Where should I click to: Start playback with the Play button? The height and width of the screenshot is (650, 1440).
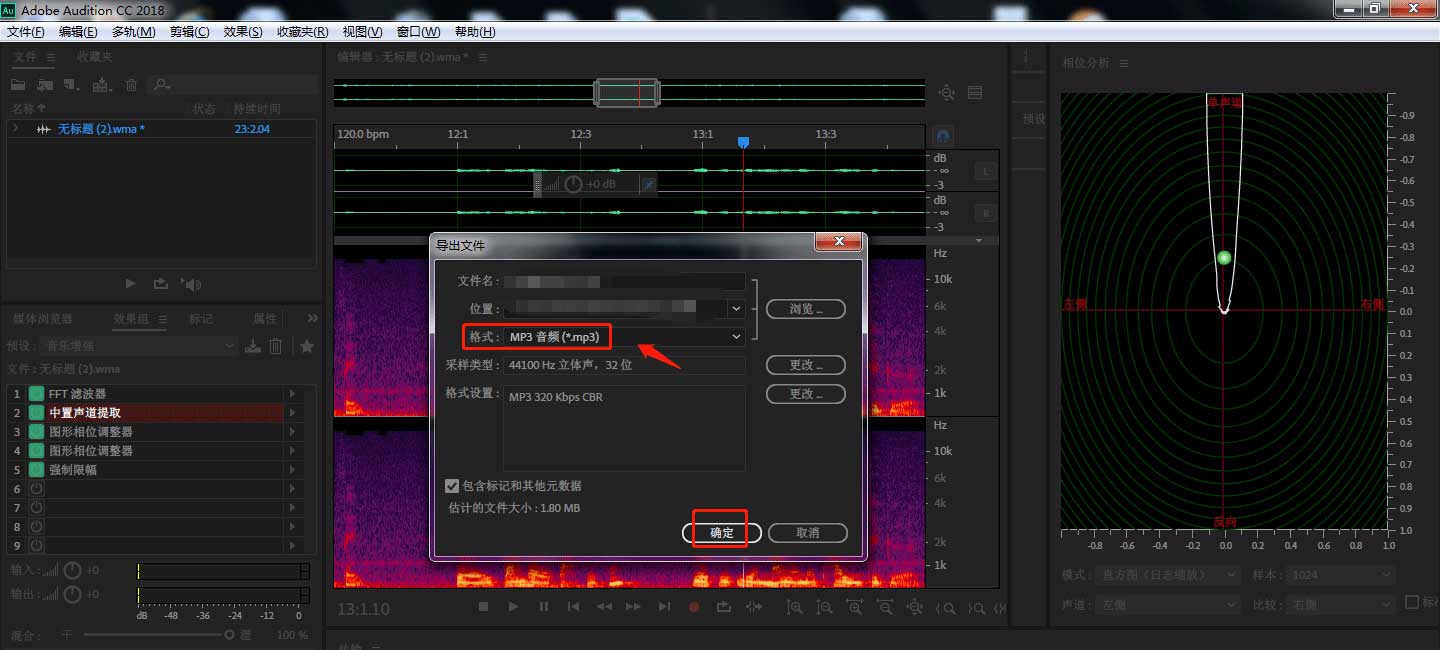pos(513,607)
